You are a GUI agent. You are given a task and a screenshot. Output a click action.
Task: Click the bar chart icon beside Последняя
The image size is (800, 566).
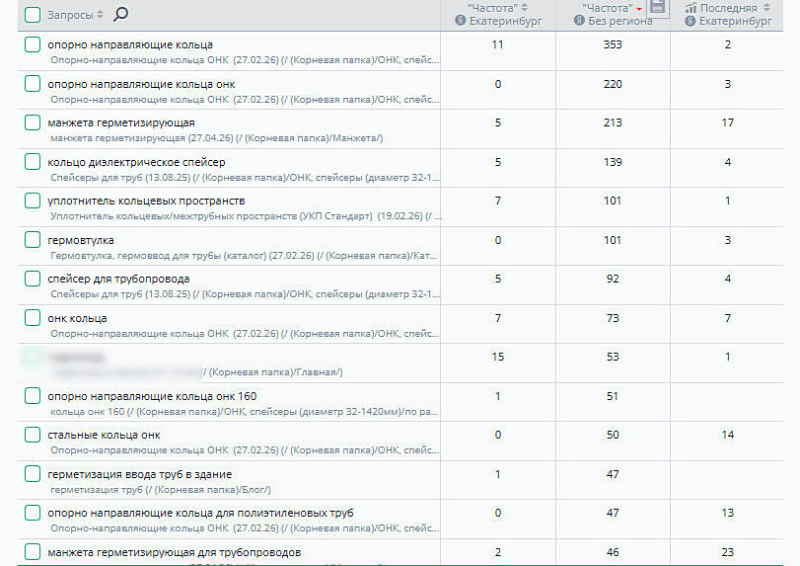[690, 8]
